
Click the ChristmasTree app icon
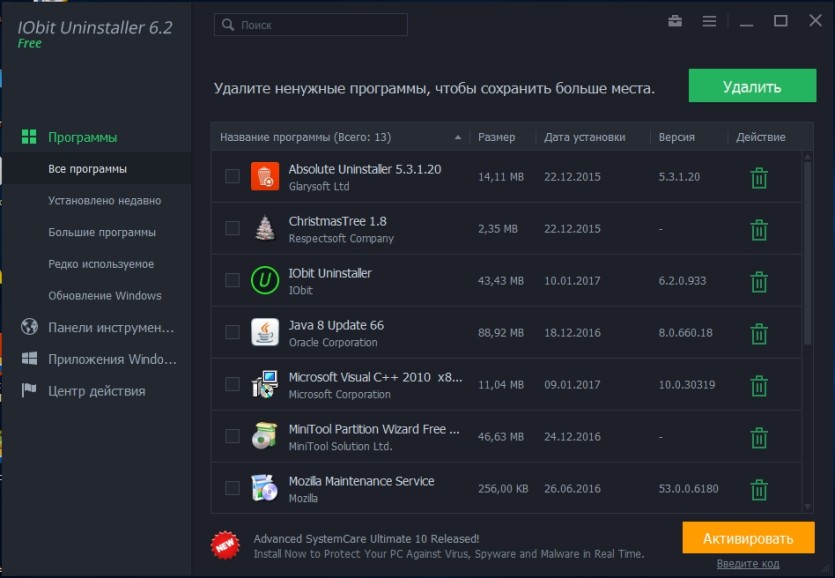tap(265, 228)
